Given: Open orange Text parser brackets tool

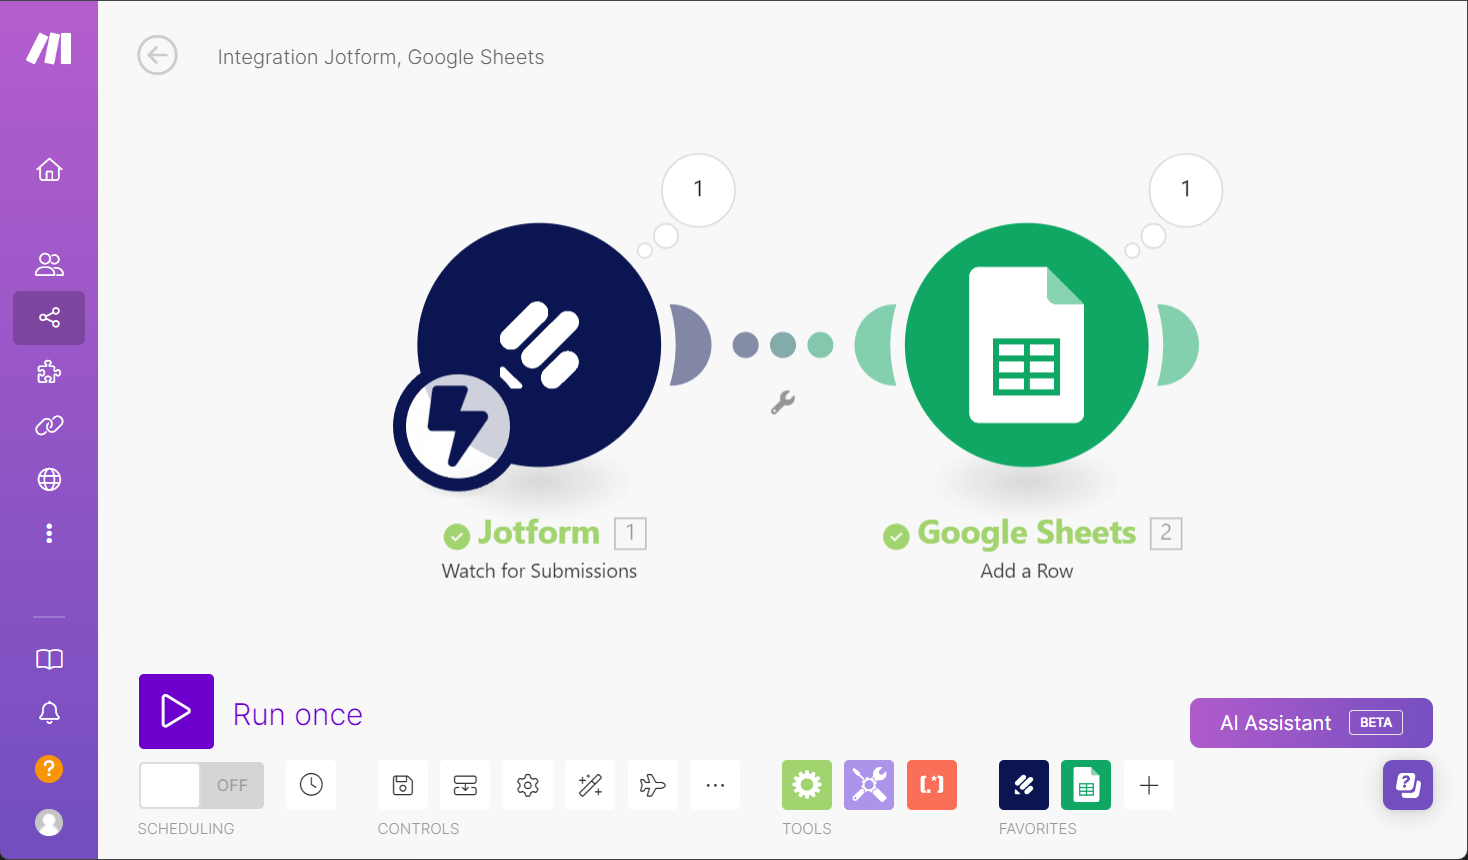Looking at the screenshot, I should coord(932,785).
